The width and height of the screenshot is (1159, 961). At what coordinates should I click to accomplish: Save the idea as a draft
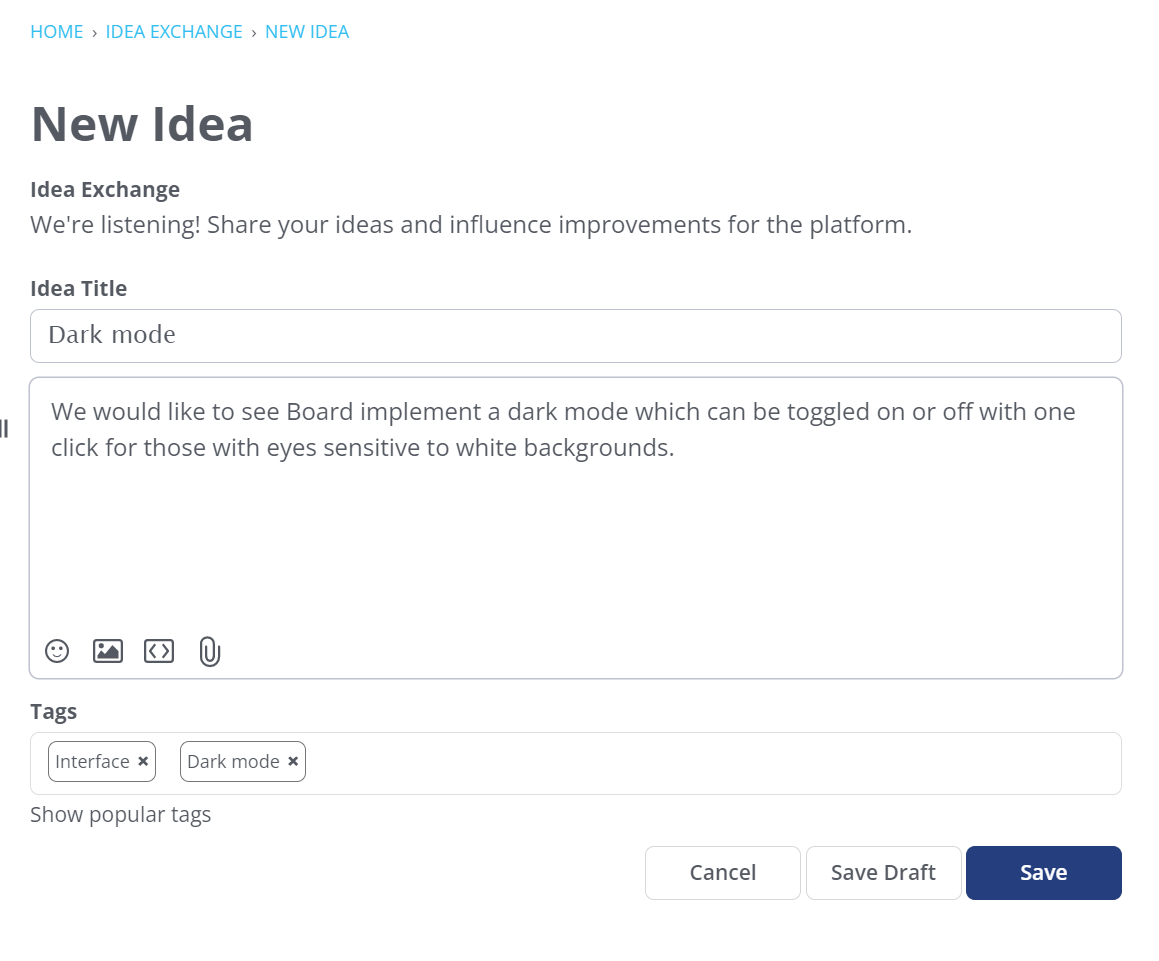coord(883,873)
